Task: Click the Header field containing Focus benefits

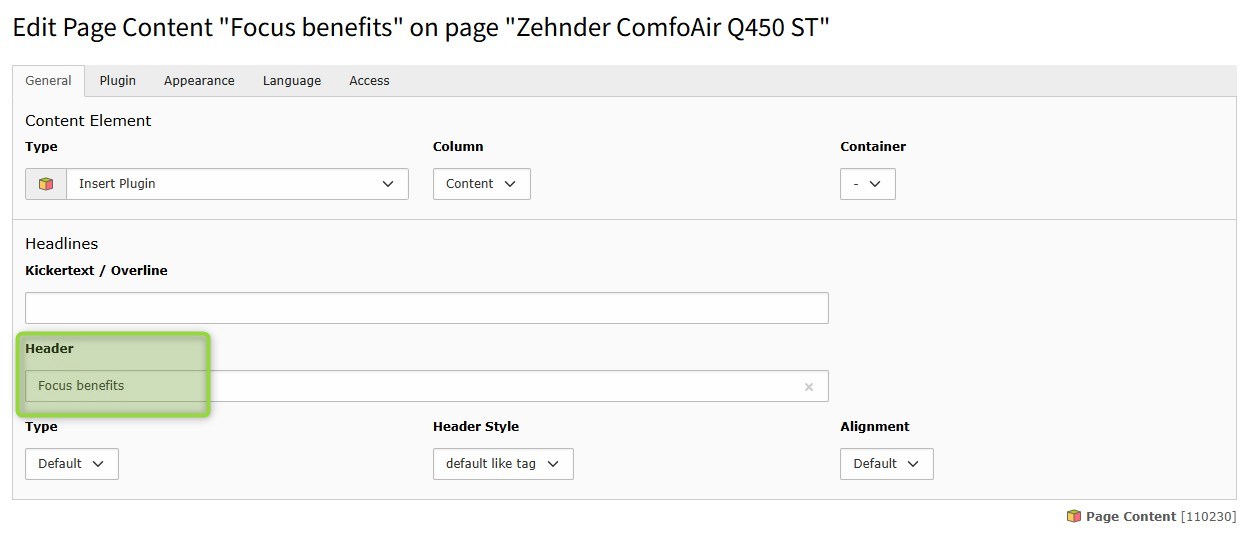Action: [x=426, y=386]
